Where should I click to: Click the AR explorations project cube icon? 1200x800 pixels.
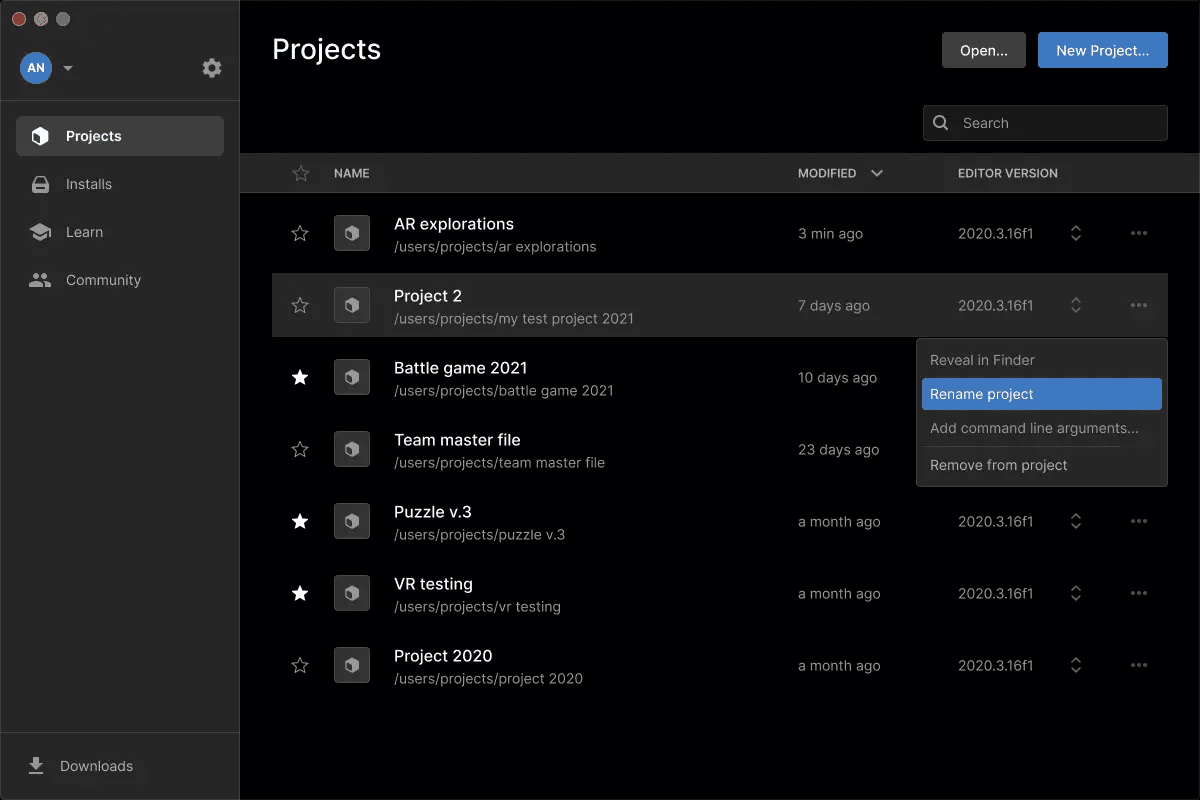(352, 233)
